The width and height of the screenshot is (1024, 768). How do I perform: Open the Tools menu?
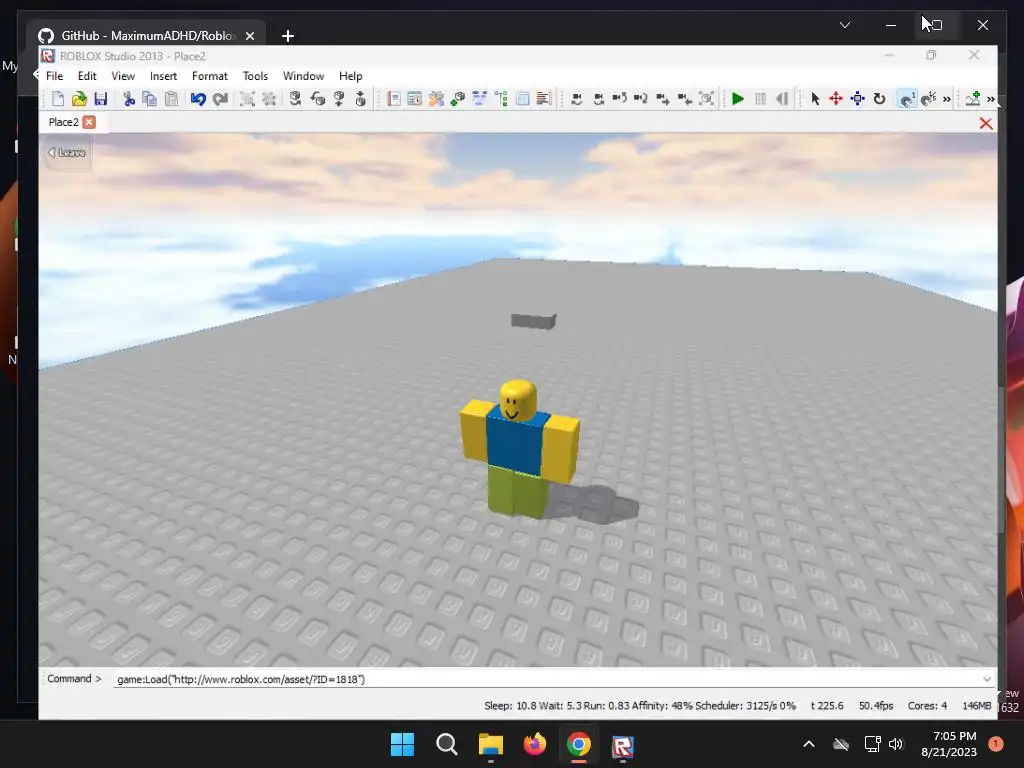tap(255, 76)
